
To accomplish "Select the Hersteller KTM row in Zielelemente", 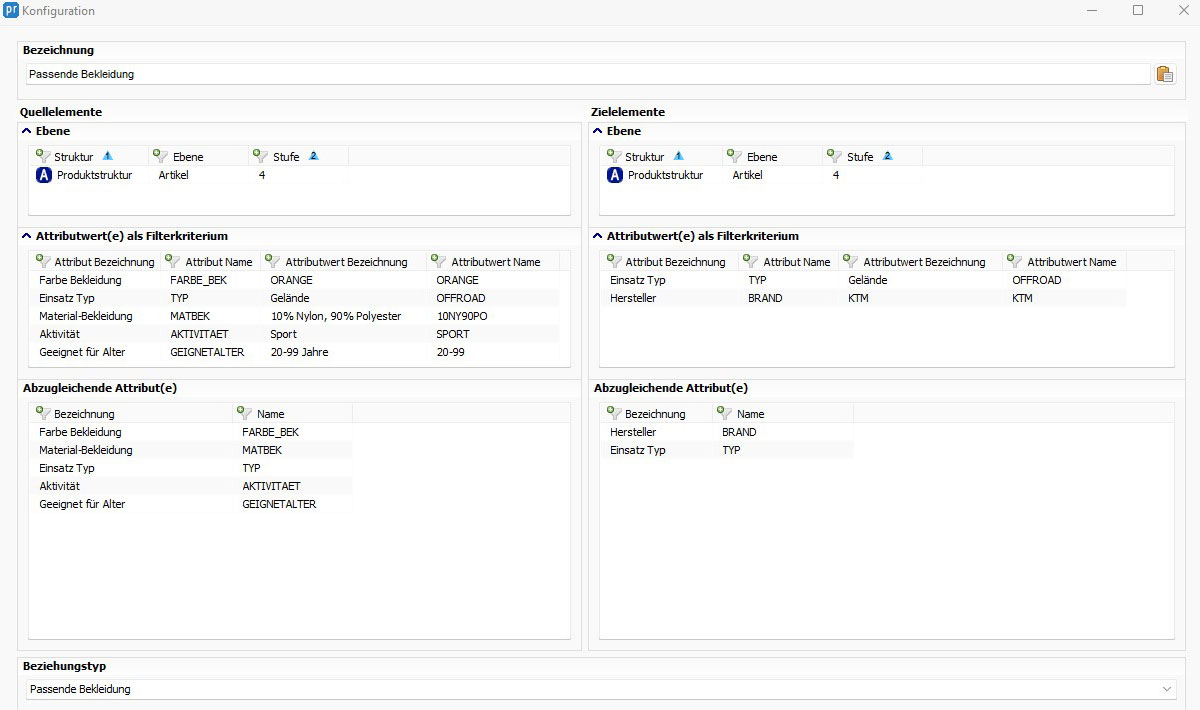I will point(632,298).
